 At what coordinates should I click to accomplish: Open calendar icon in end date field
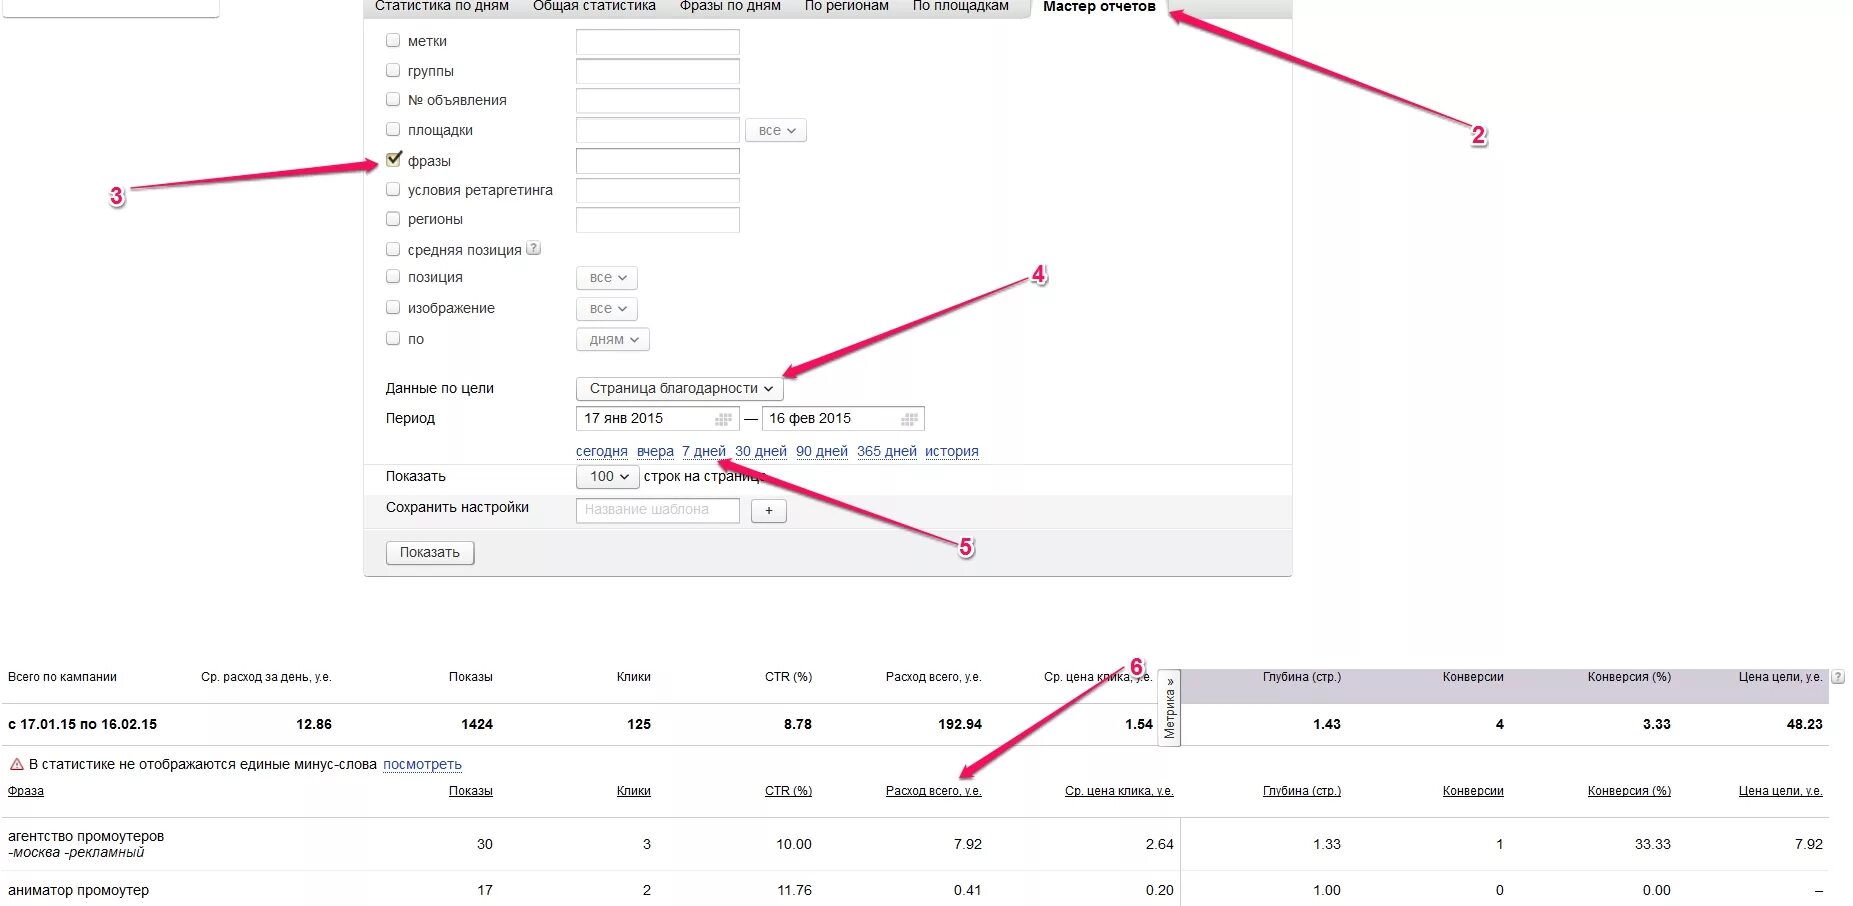coord(909,419)
